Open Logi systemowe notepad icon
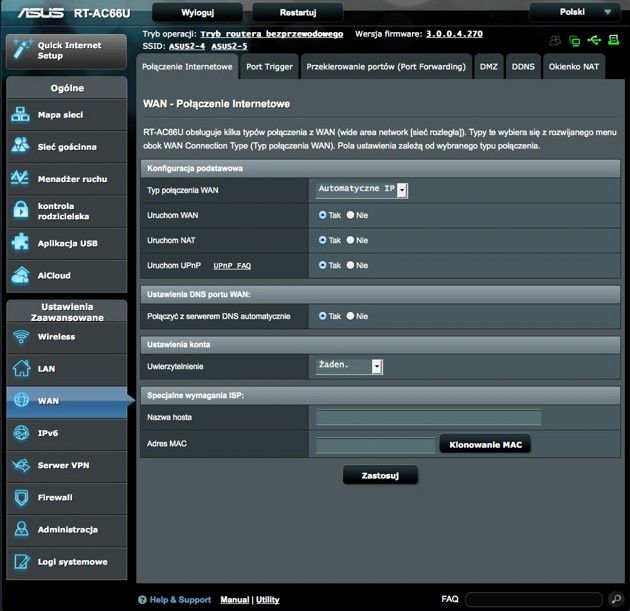 pos(21,562)
